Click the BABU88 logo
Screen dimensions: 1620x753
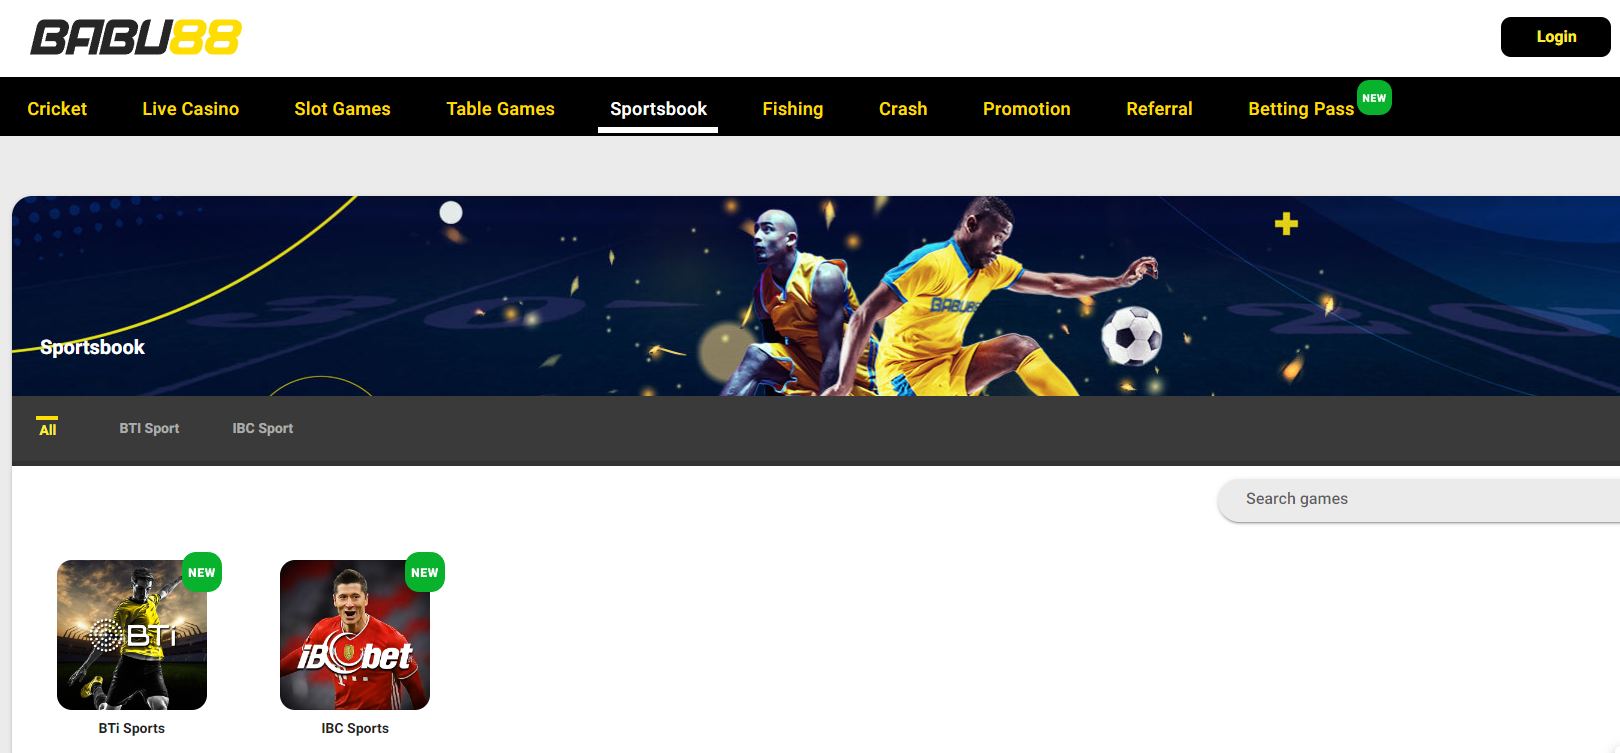pyautogui.click(x=136, y=38)
